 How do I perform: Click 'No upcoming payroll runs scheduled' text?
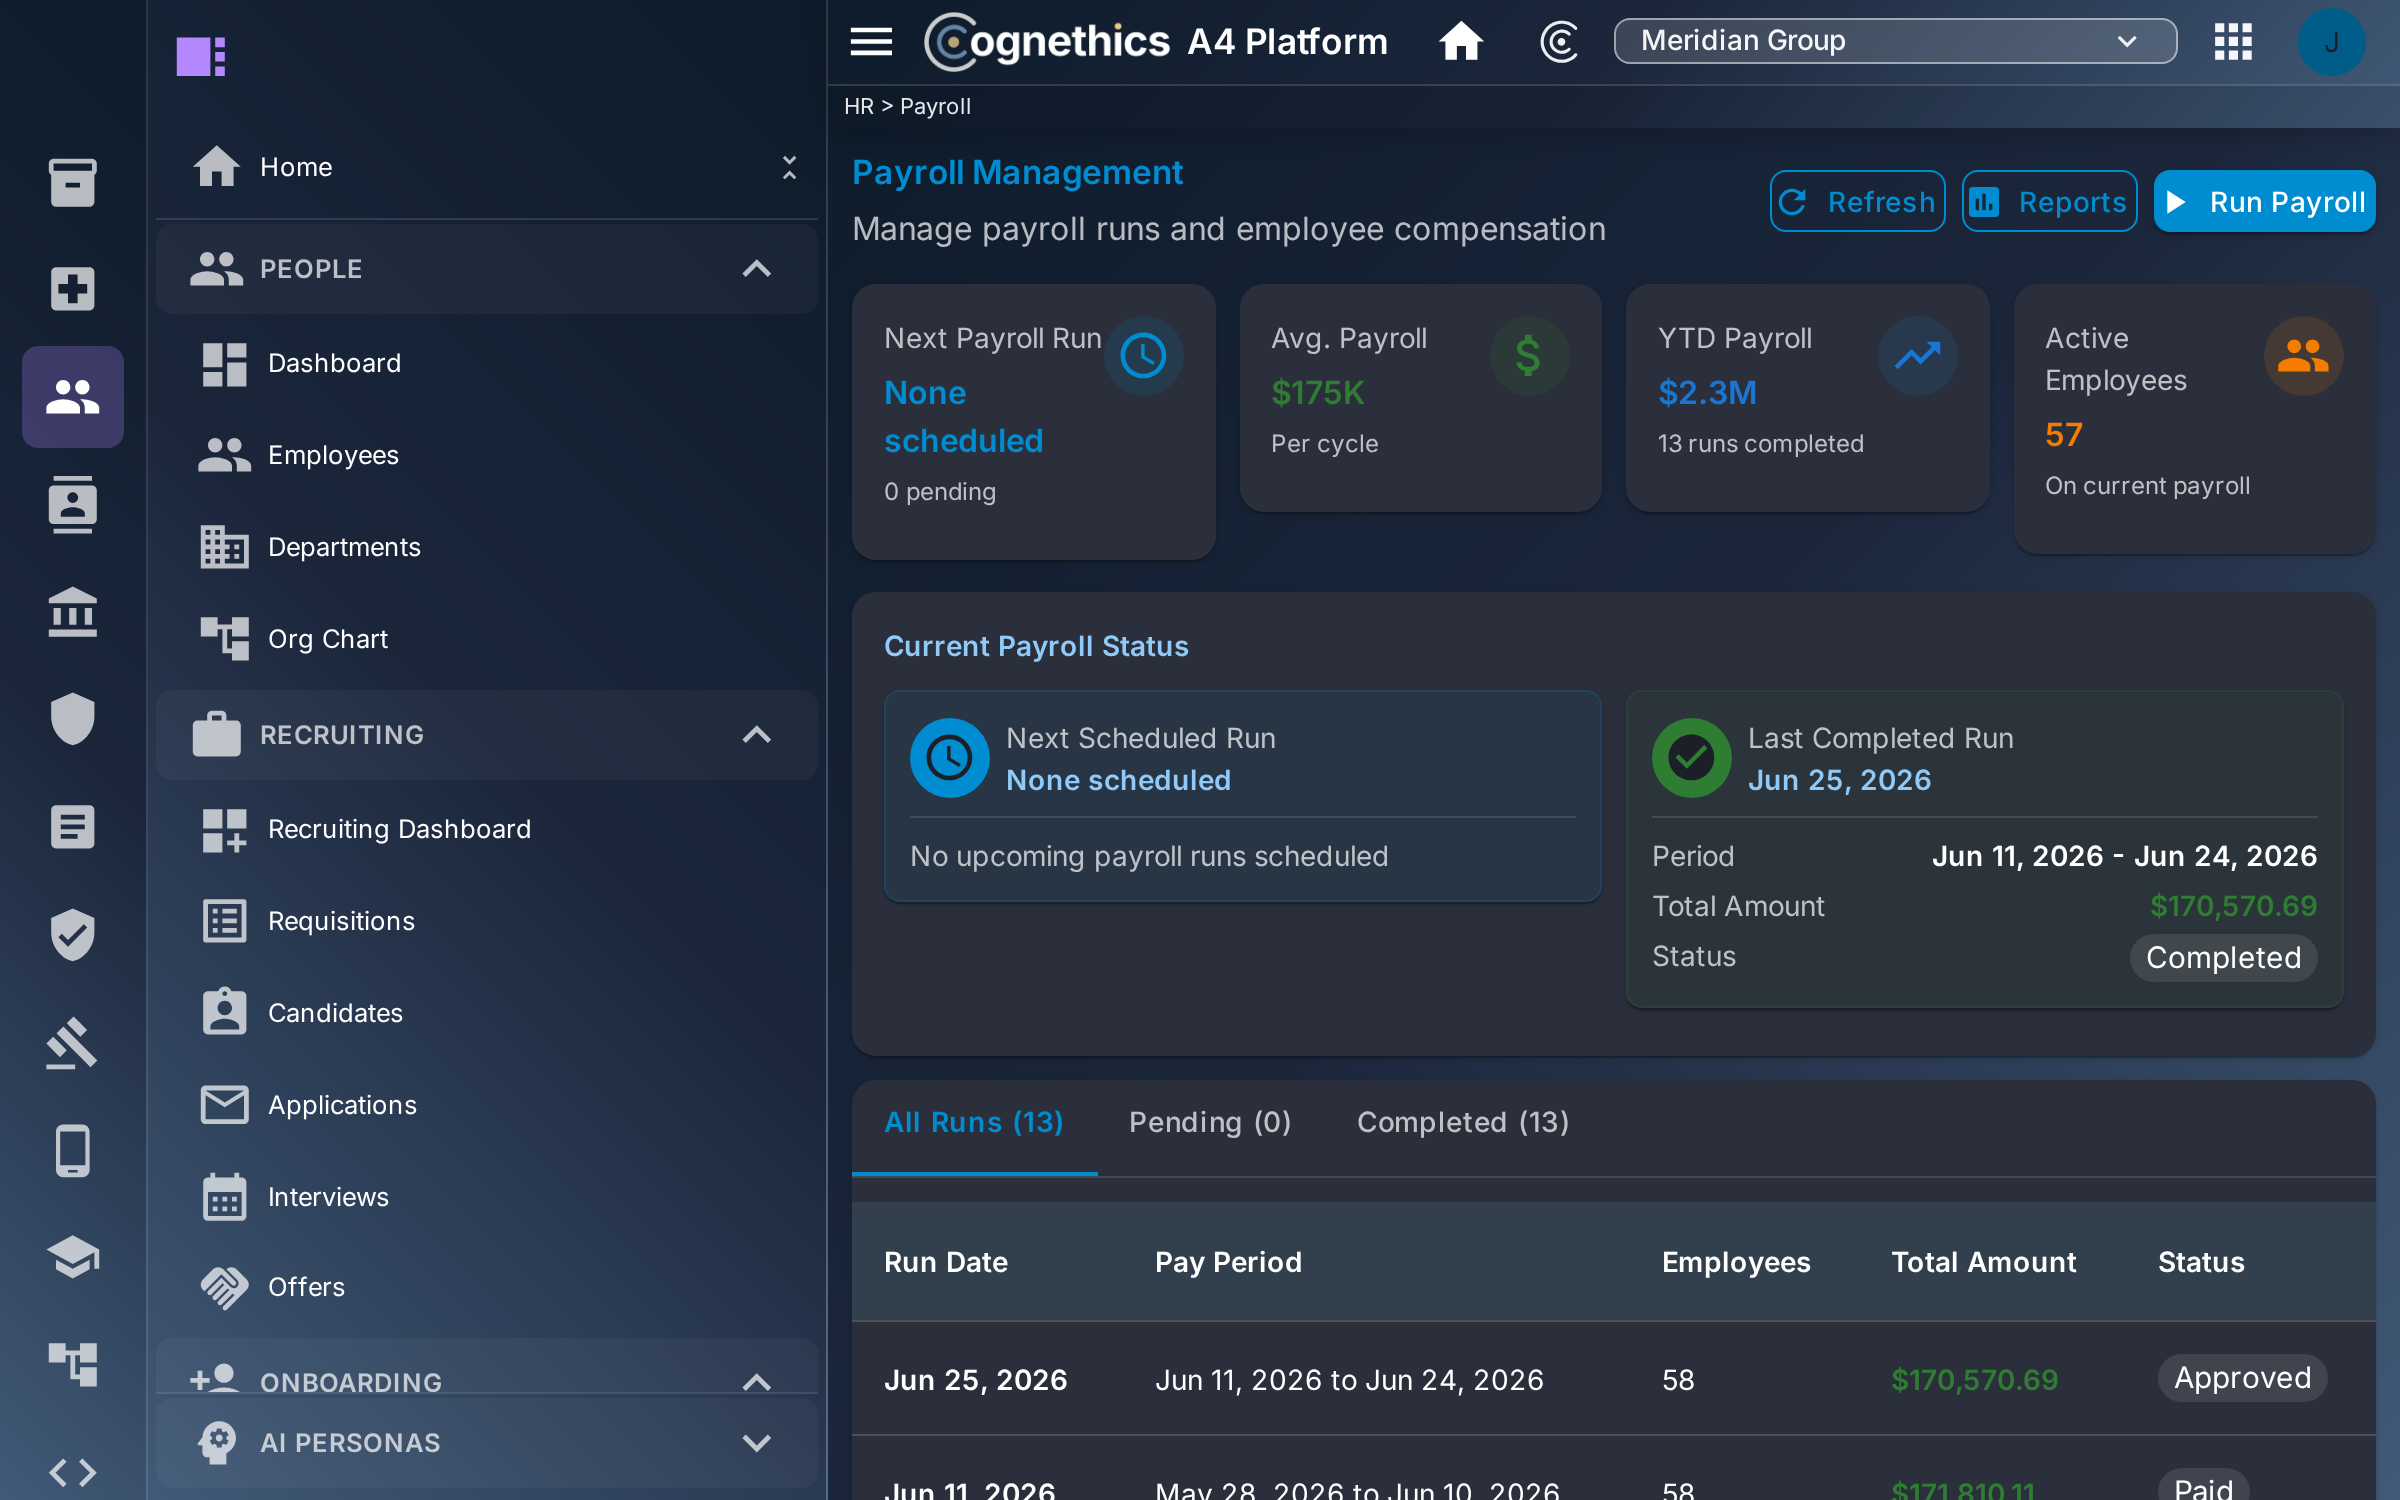pyautogui.click(x=1149, y=856)
